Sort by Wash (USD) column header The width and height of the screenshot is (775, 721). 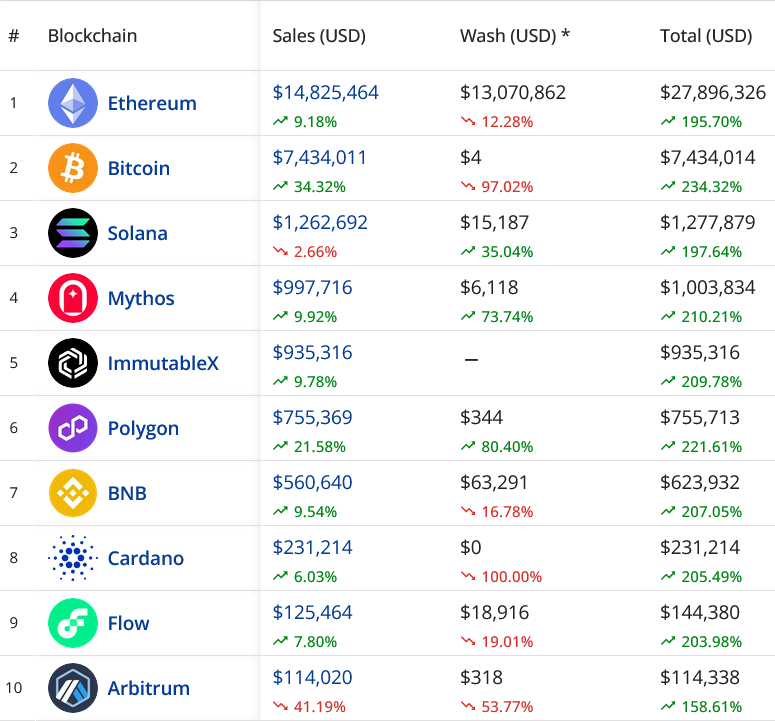point(514,36)
